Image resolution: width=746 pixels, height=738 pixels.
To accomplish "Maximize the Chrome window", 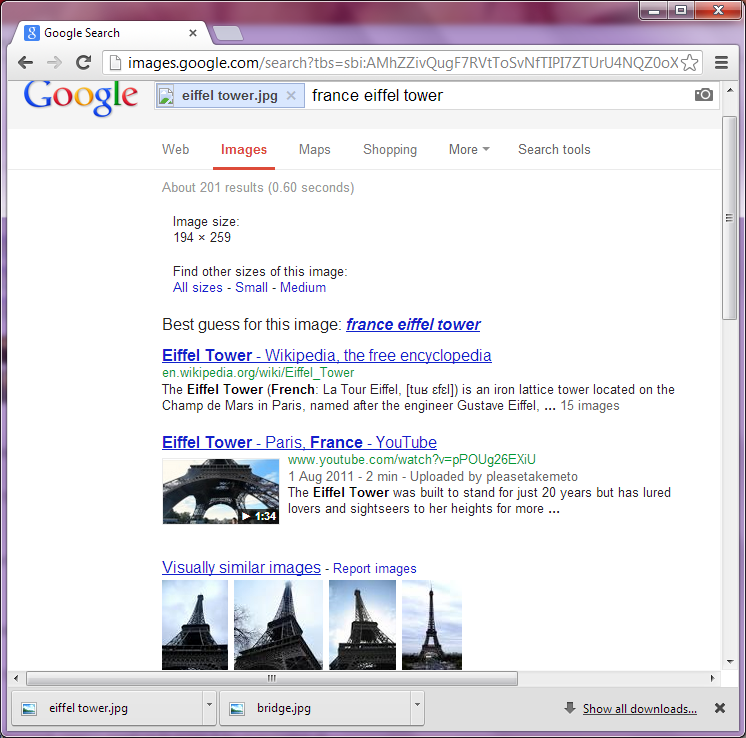I will [x=681, y=10].
